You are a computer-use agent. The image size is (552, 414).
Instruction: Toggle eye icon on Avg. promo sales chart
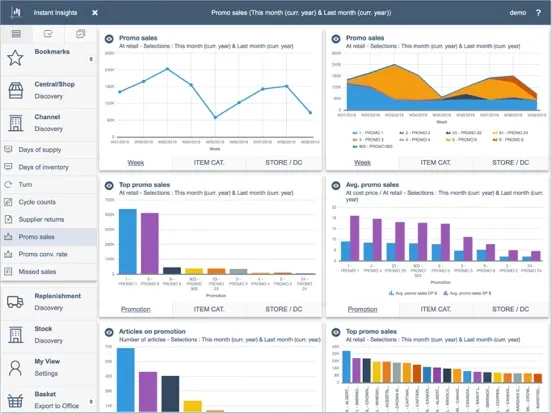coord(336,186)
